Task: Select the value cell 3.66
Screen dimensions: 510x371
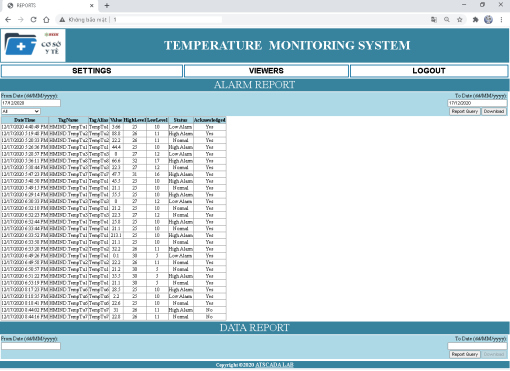Action: click(x=116, y=127)
